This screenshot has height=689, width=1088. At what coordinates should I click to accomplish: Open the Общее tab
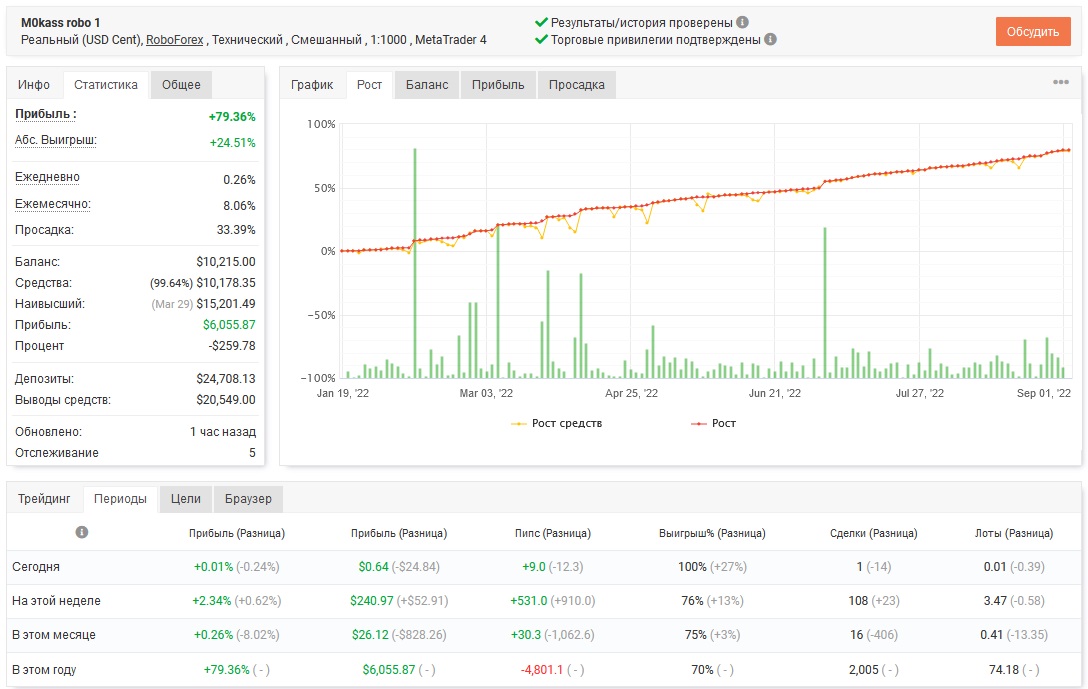(181, 85)
